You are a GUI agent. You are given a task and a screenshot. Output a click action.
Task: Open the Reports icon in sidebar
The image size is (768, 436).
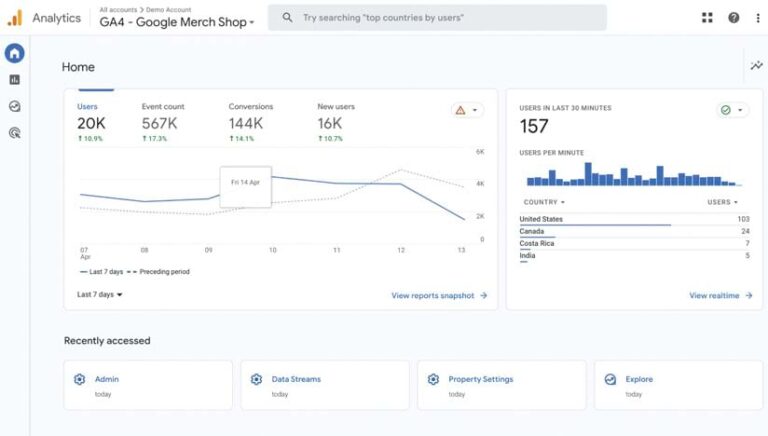(14, 80)
